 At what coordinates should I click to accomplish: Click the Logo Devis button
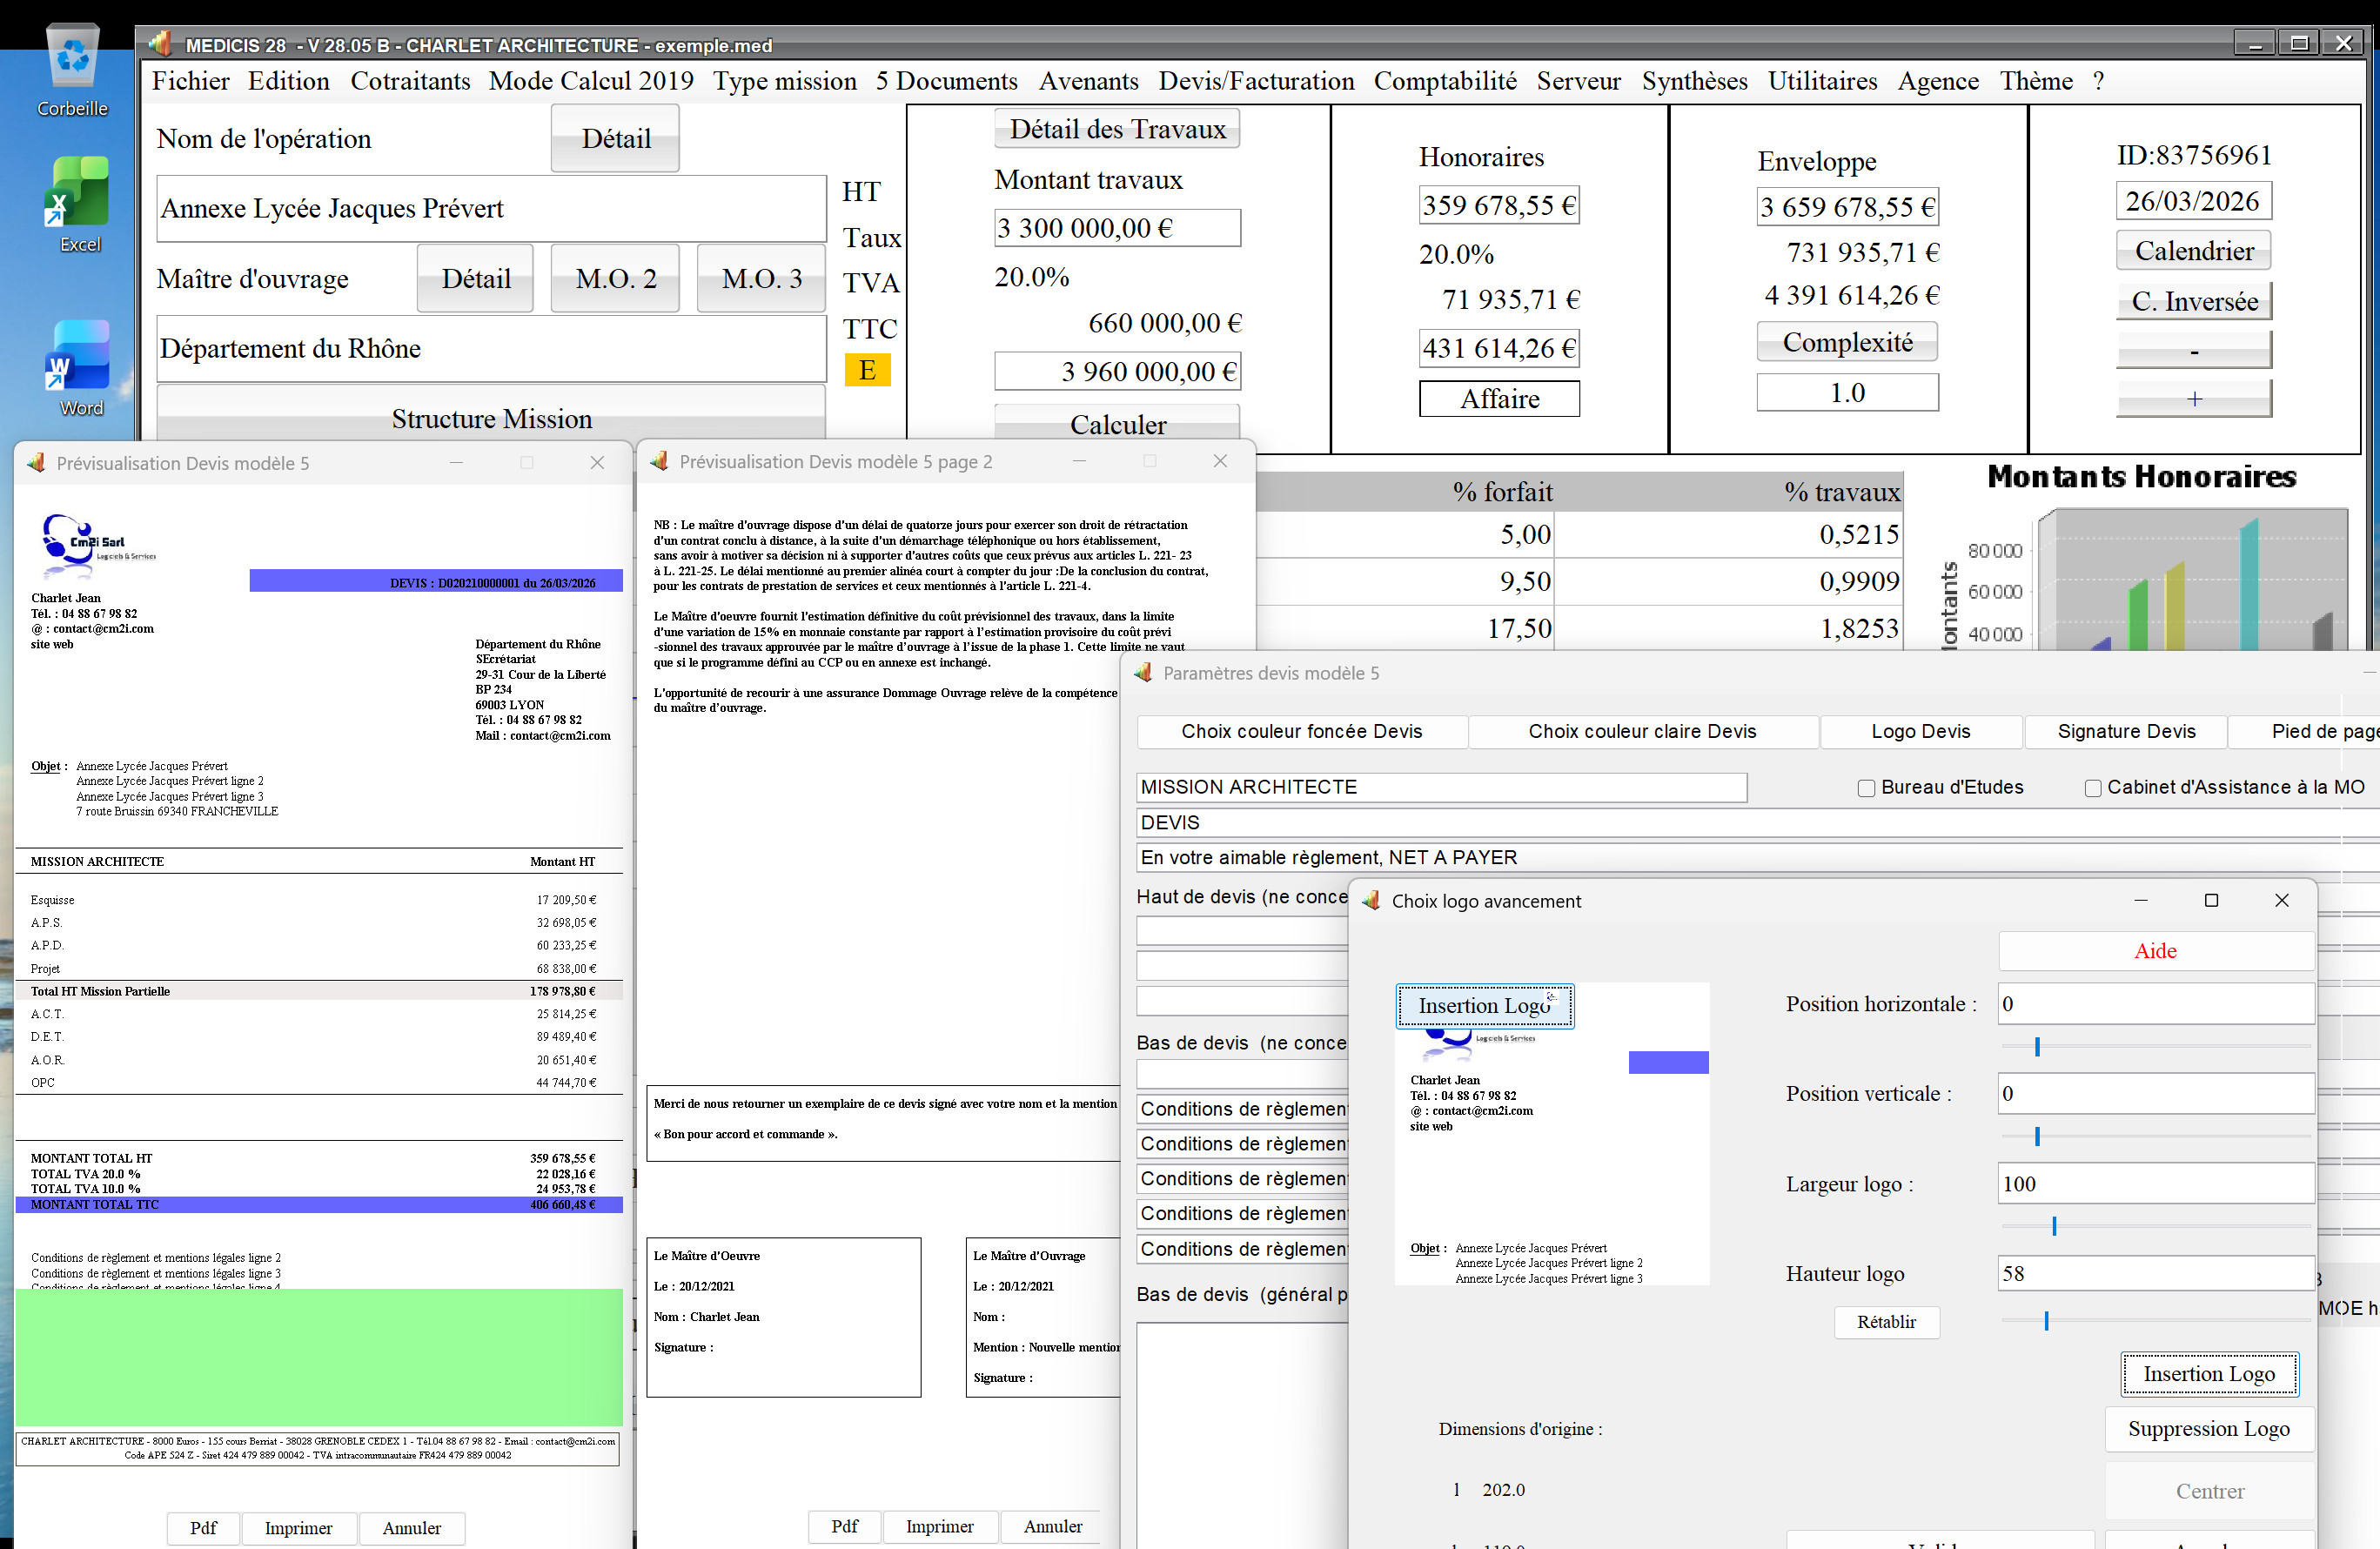pos(1920,731)
